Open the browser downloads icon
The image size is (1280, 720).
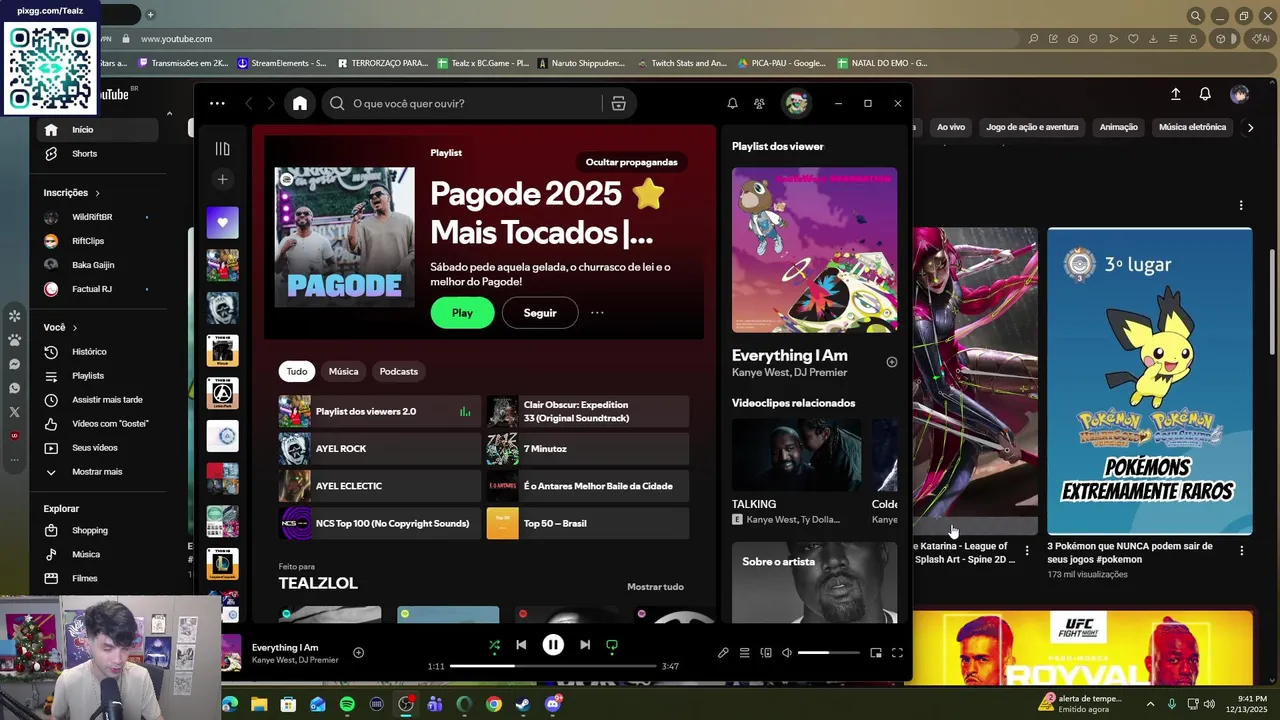(1153, 39)
